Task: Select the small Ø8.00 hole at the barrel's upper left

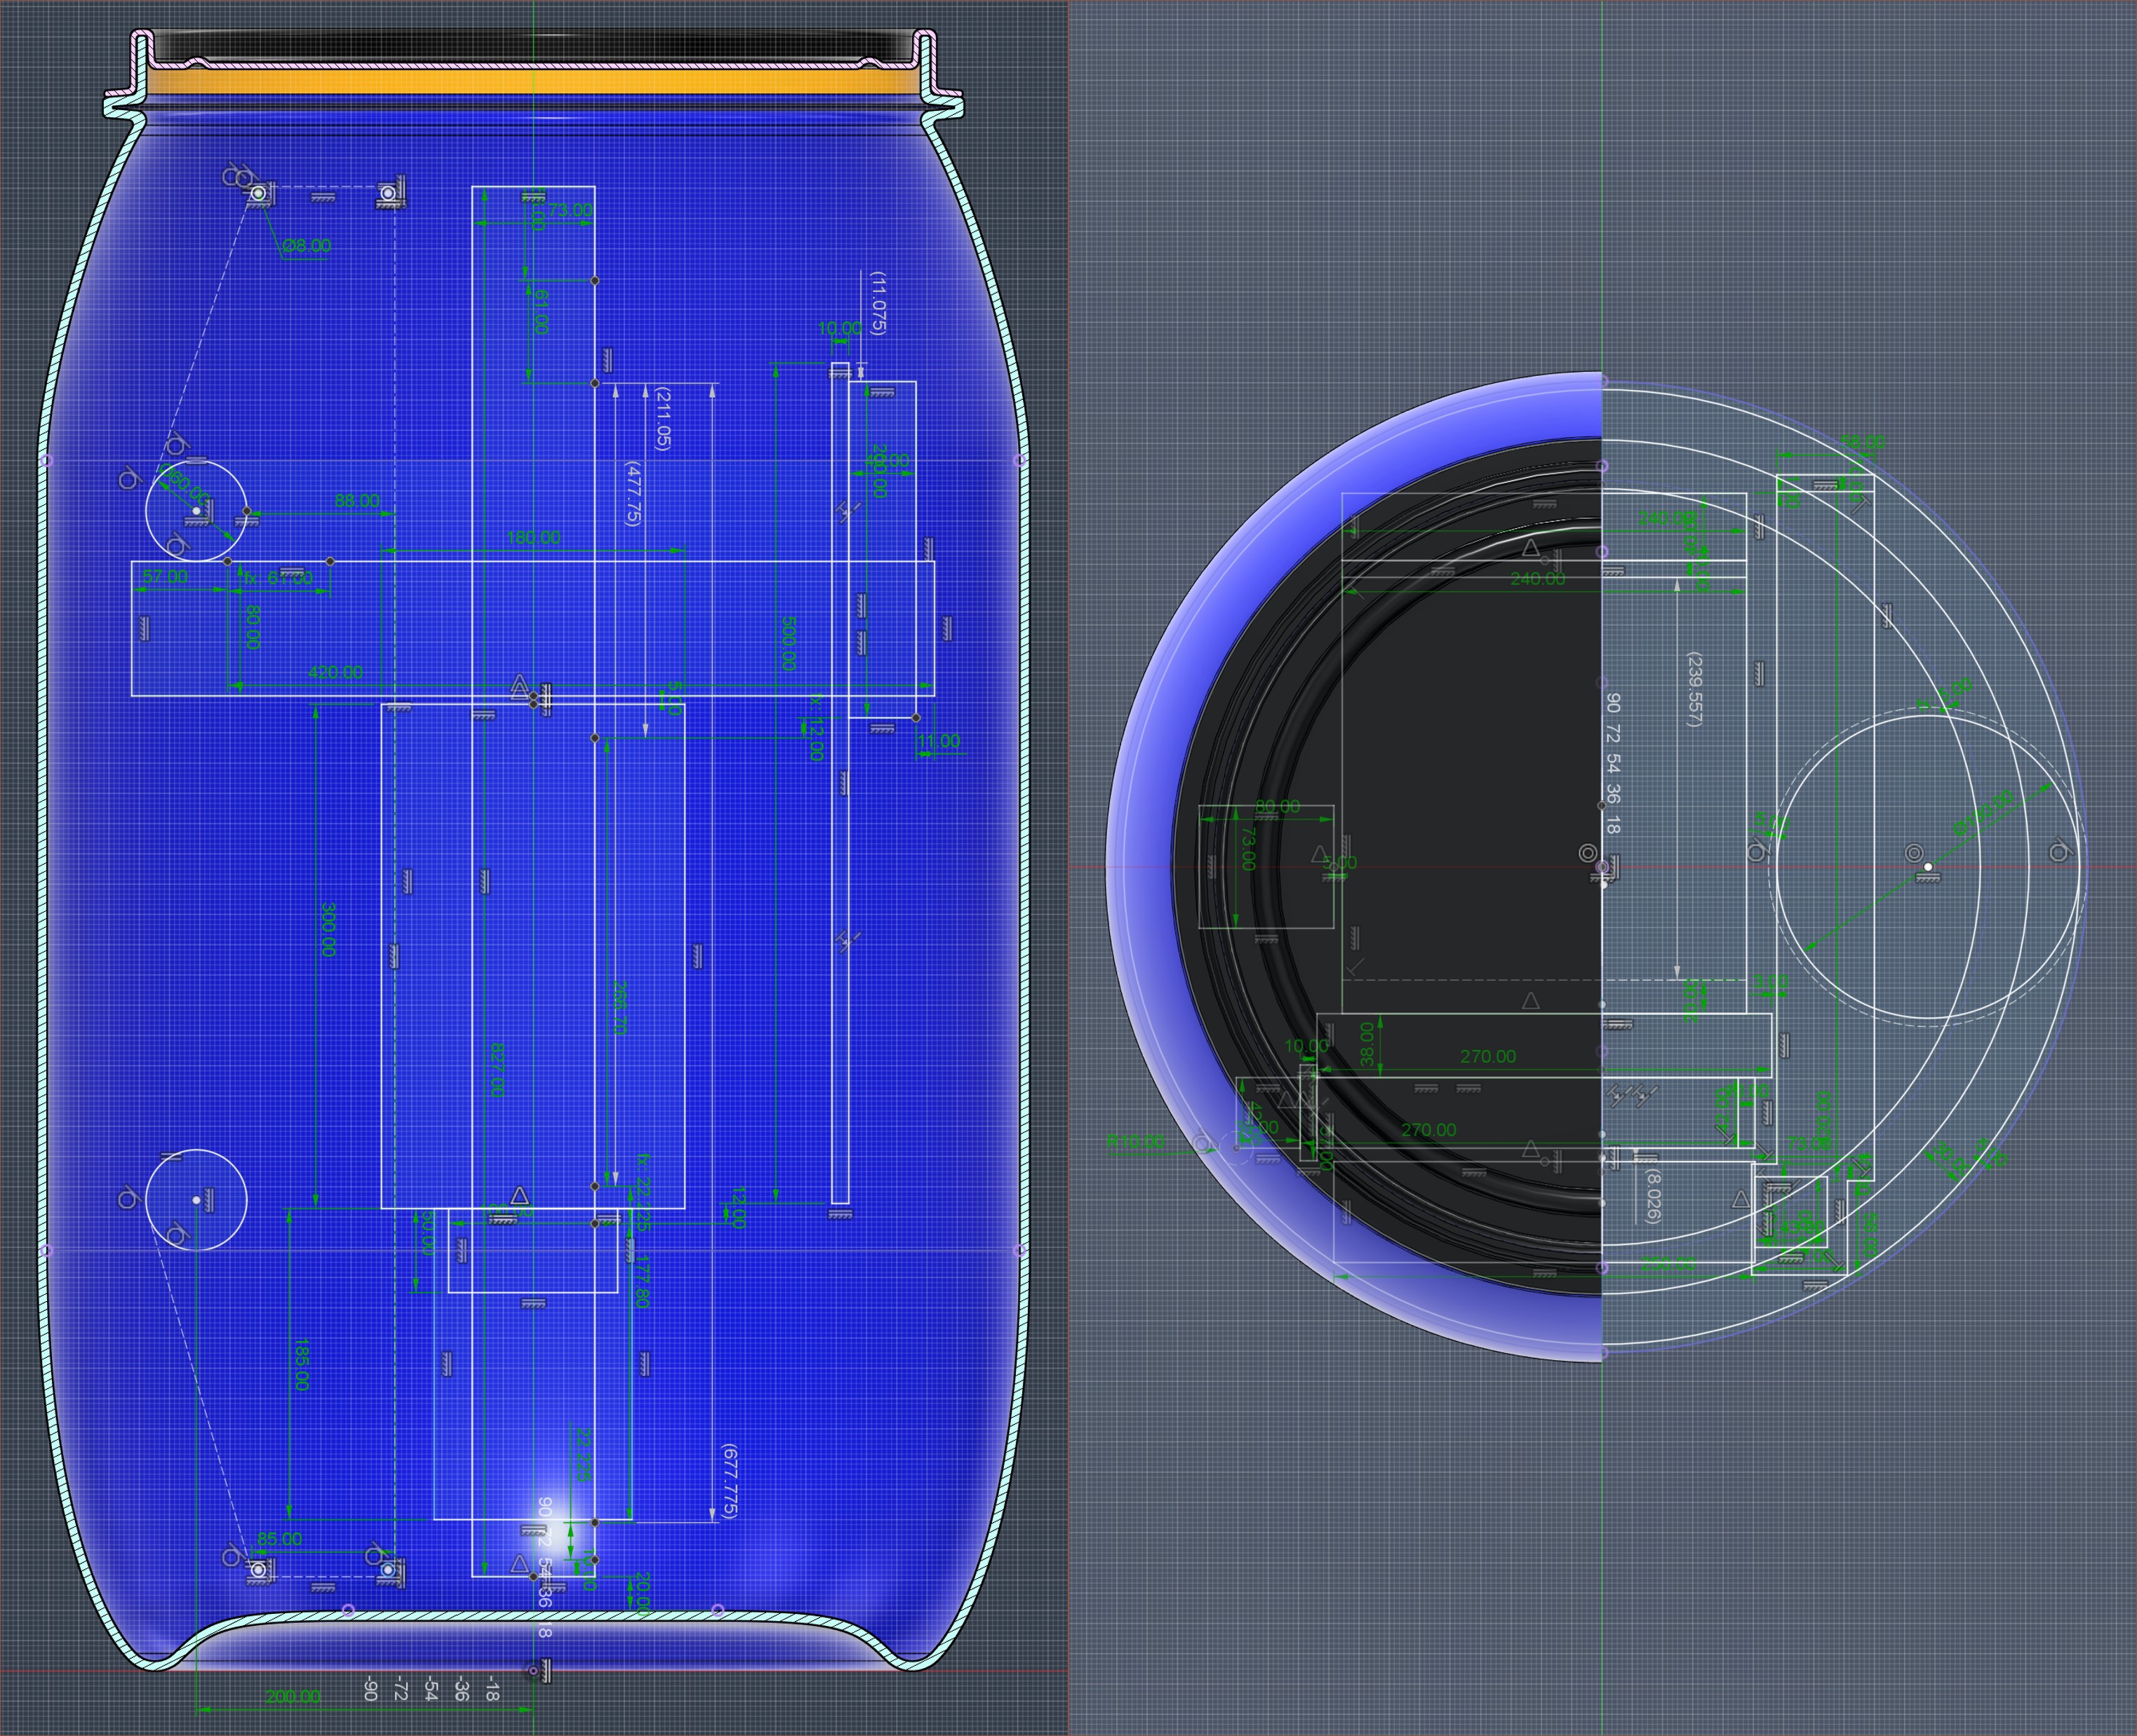Action: pos(259,193)
